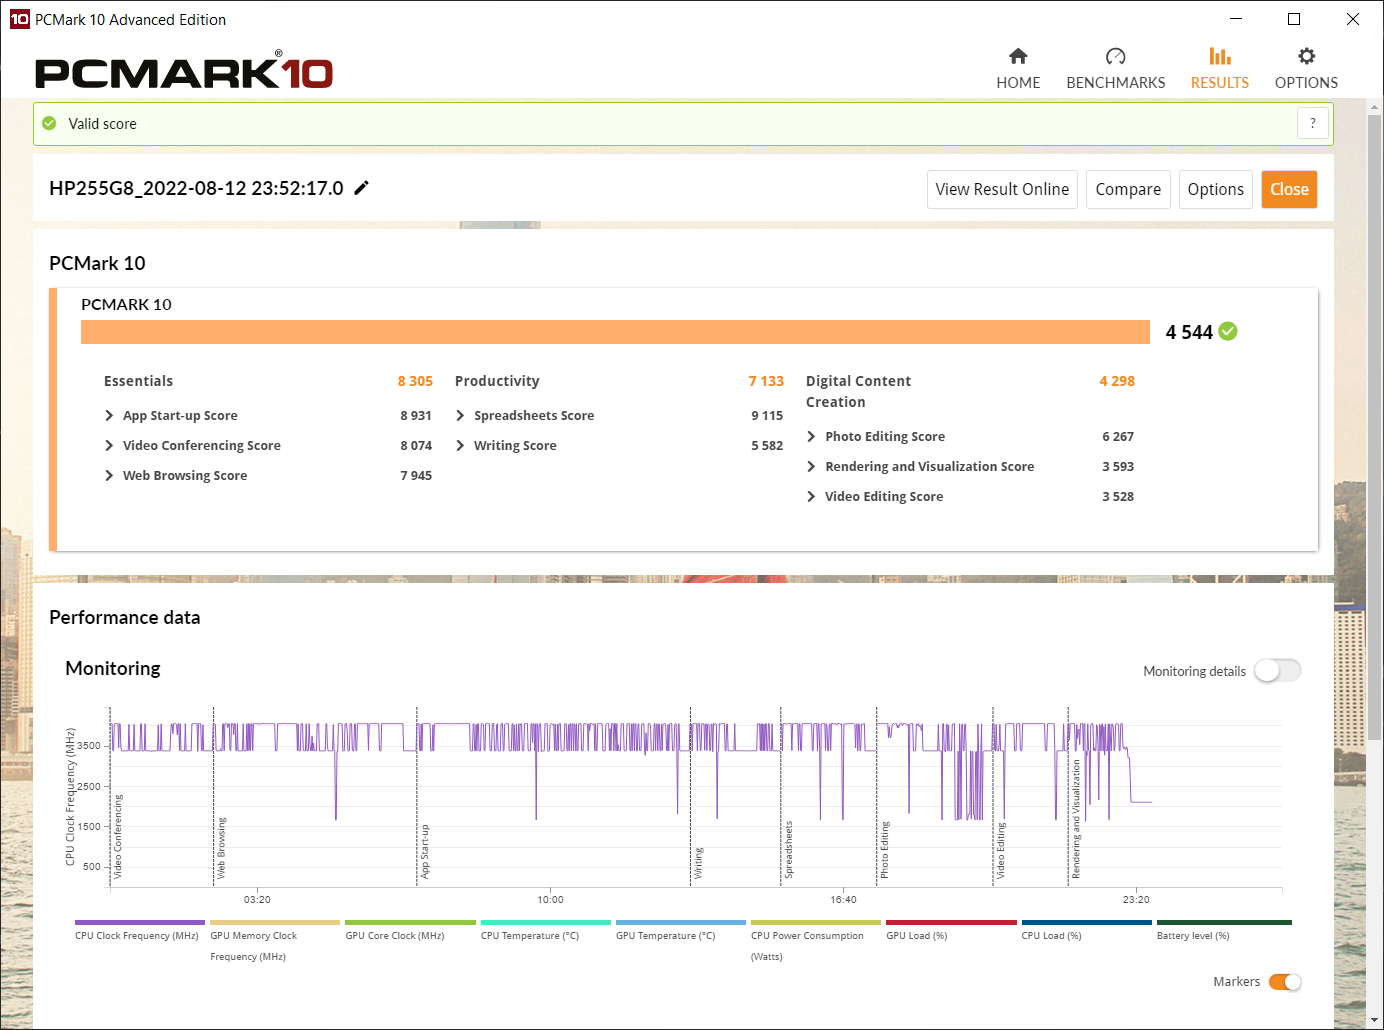Click the pencil icon to rename result

click(362, 188)
